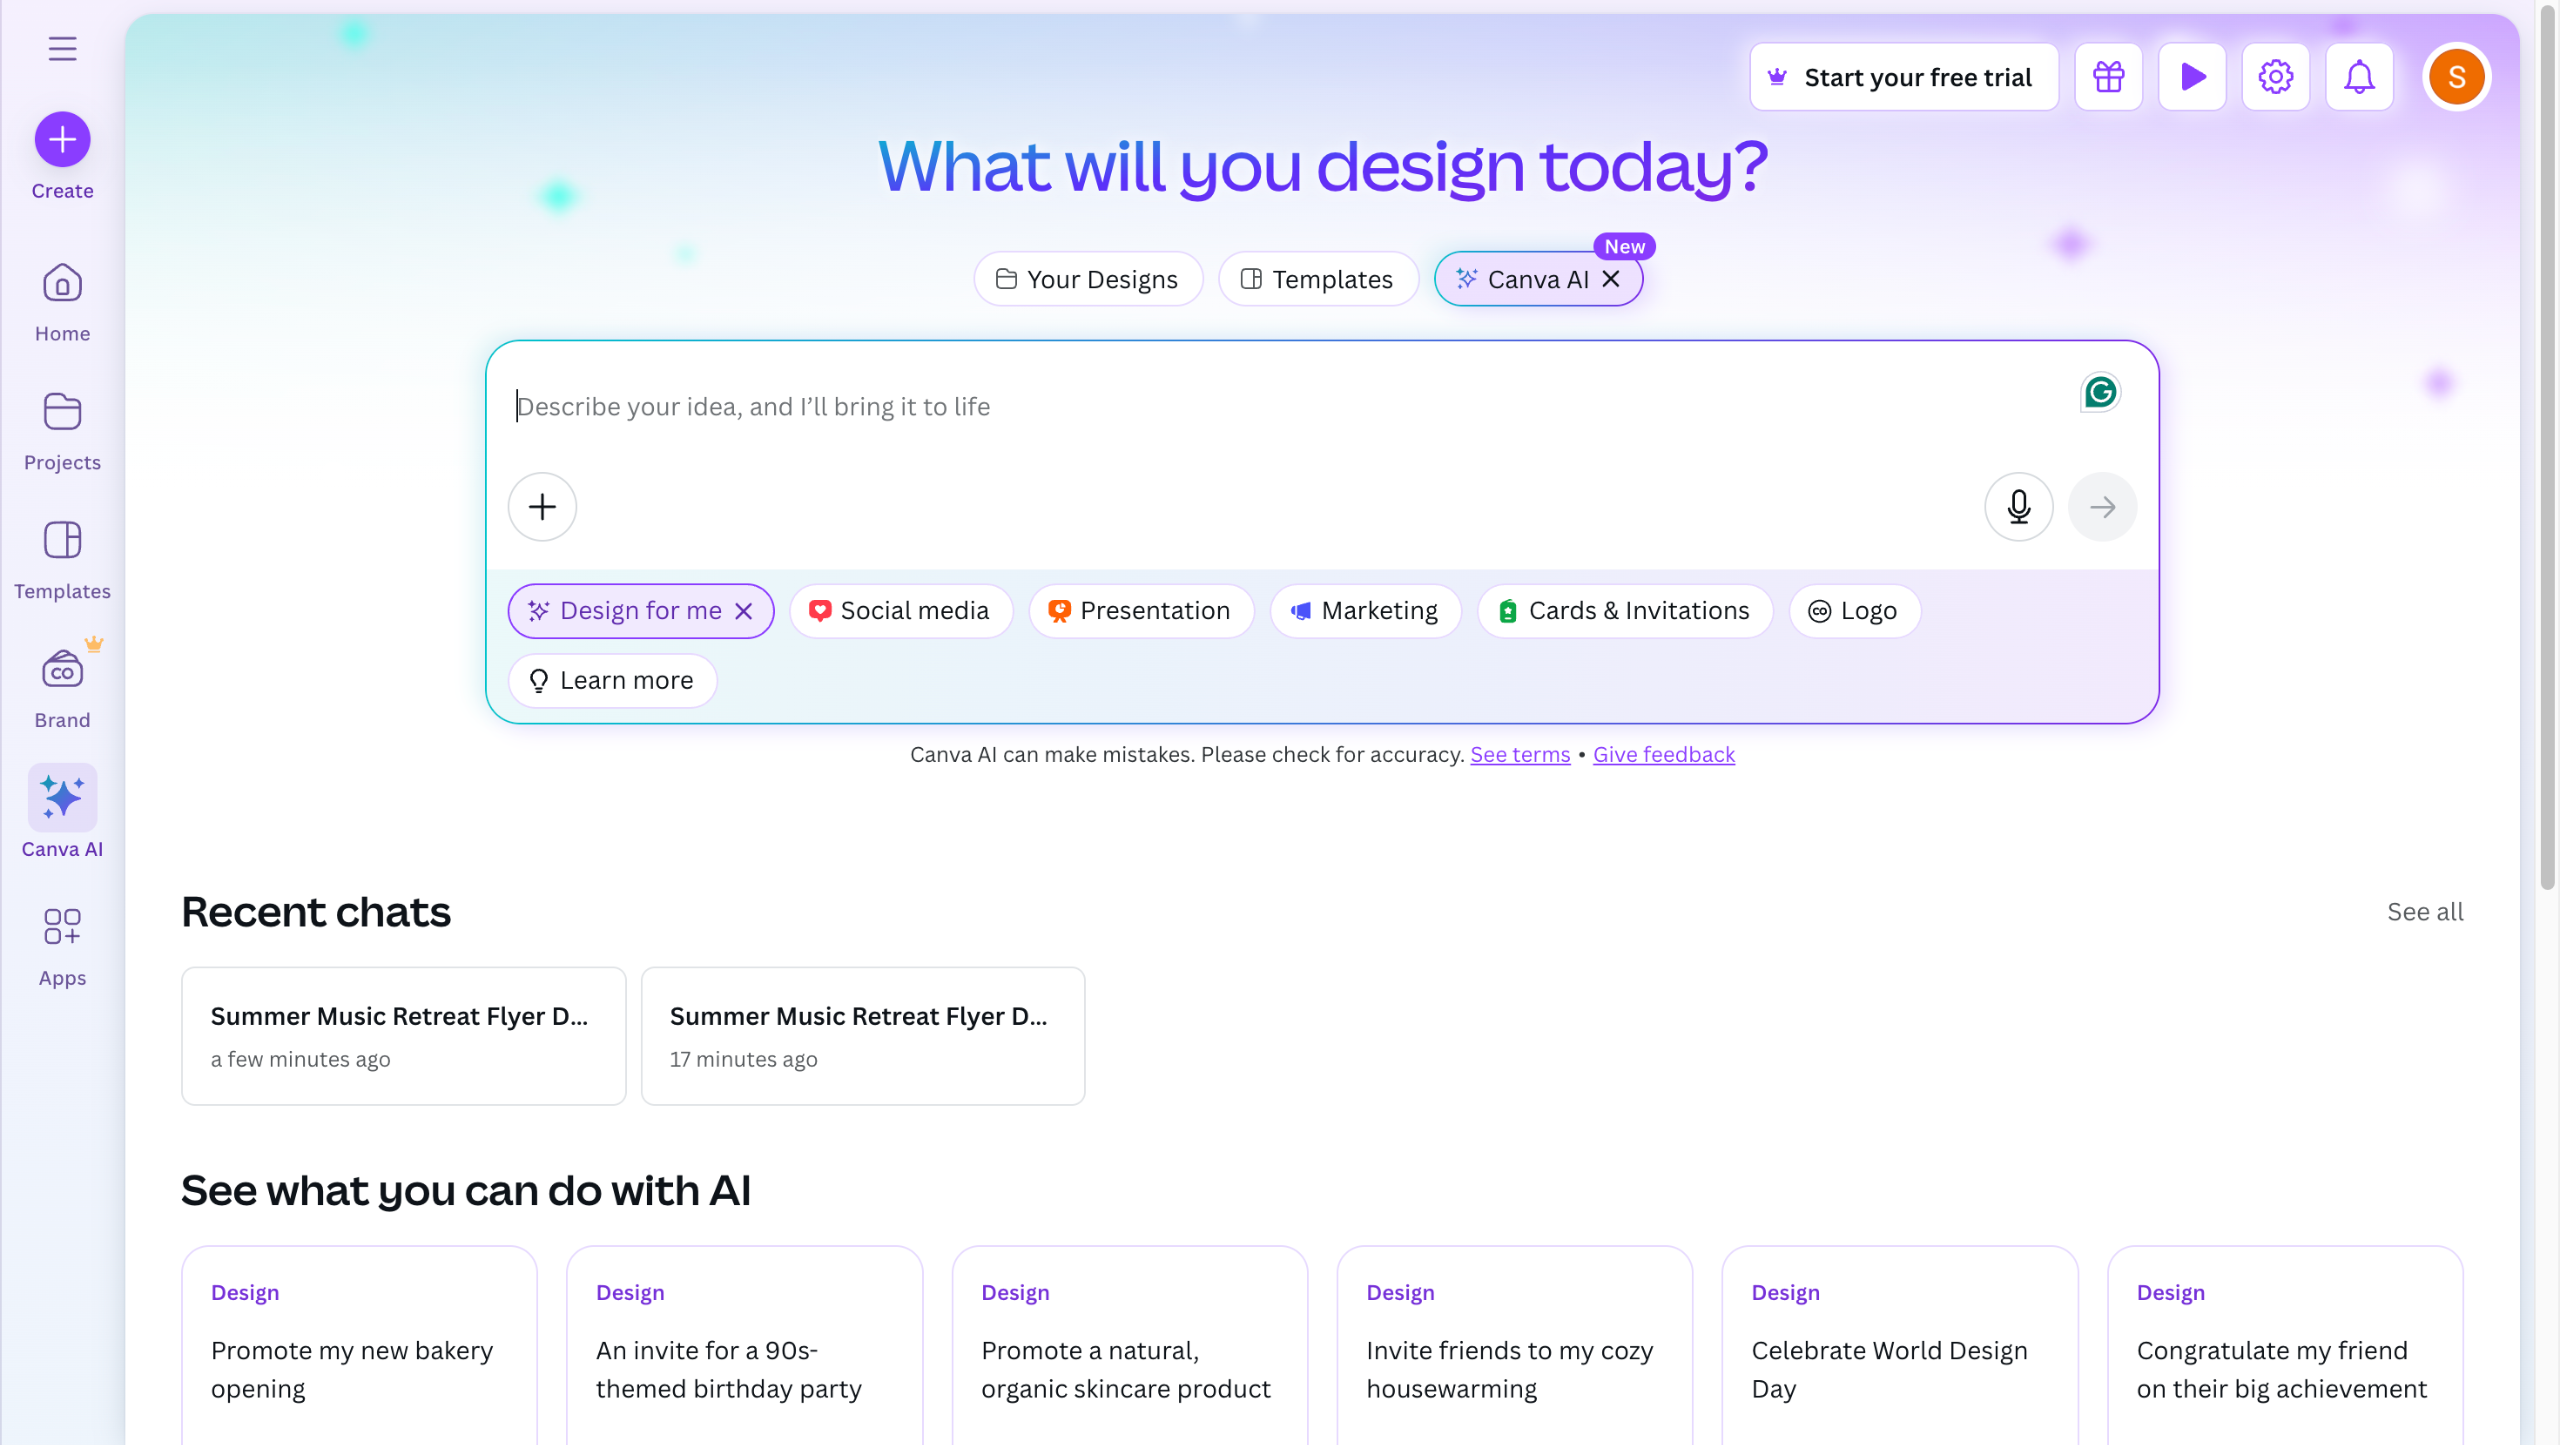Open the Apps sidebar icon
Image resolution: width=2560 pixels, height=1445 pixels.
click(62, 927)
